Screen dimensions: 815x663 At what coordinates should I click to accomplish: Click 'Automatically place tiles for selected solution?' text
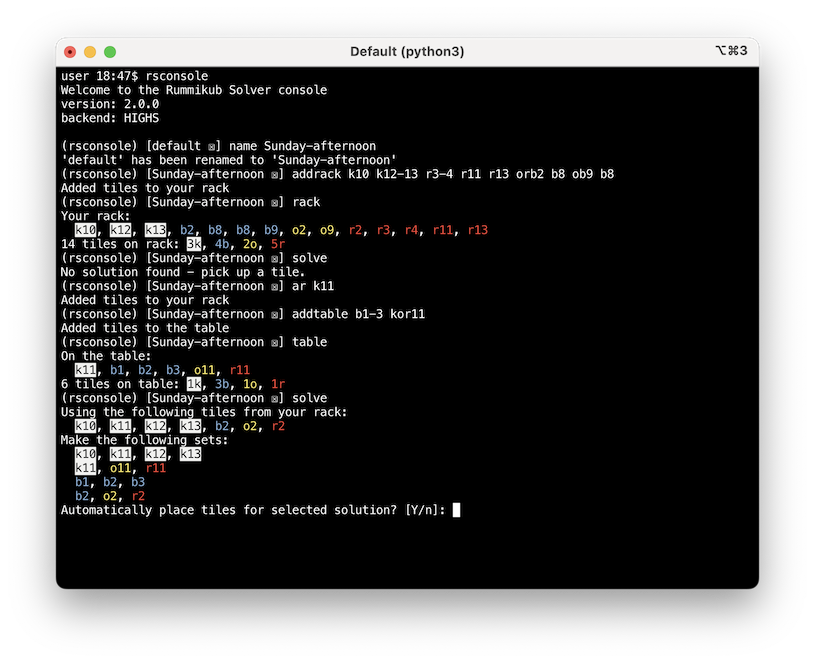coord(229,511)
